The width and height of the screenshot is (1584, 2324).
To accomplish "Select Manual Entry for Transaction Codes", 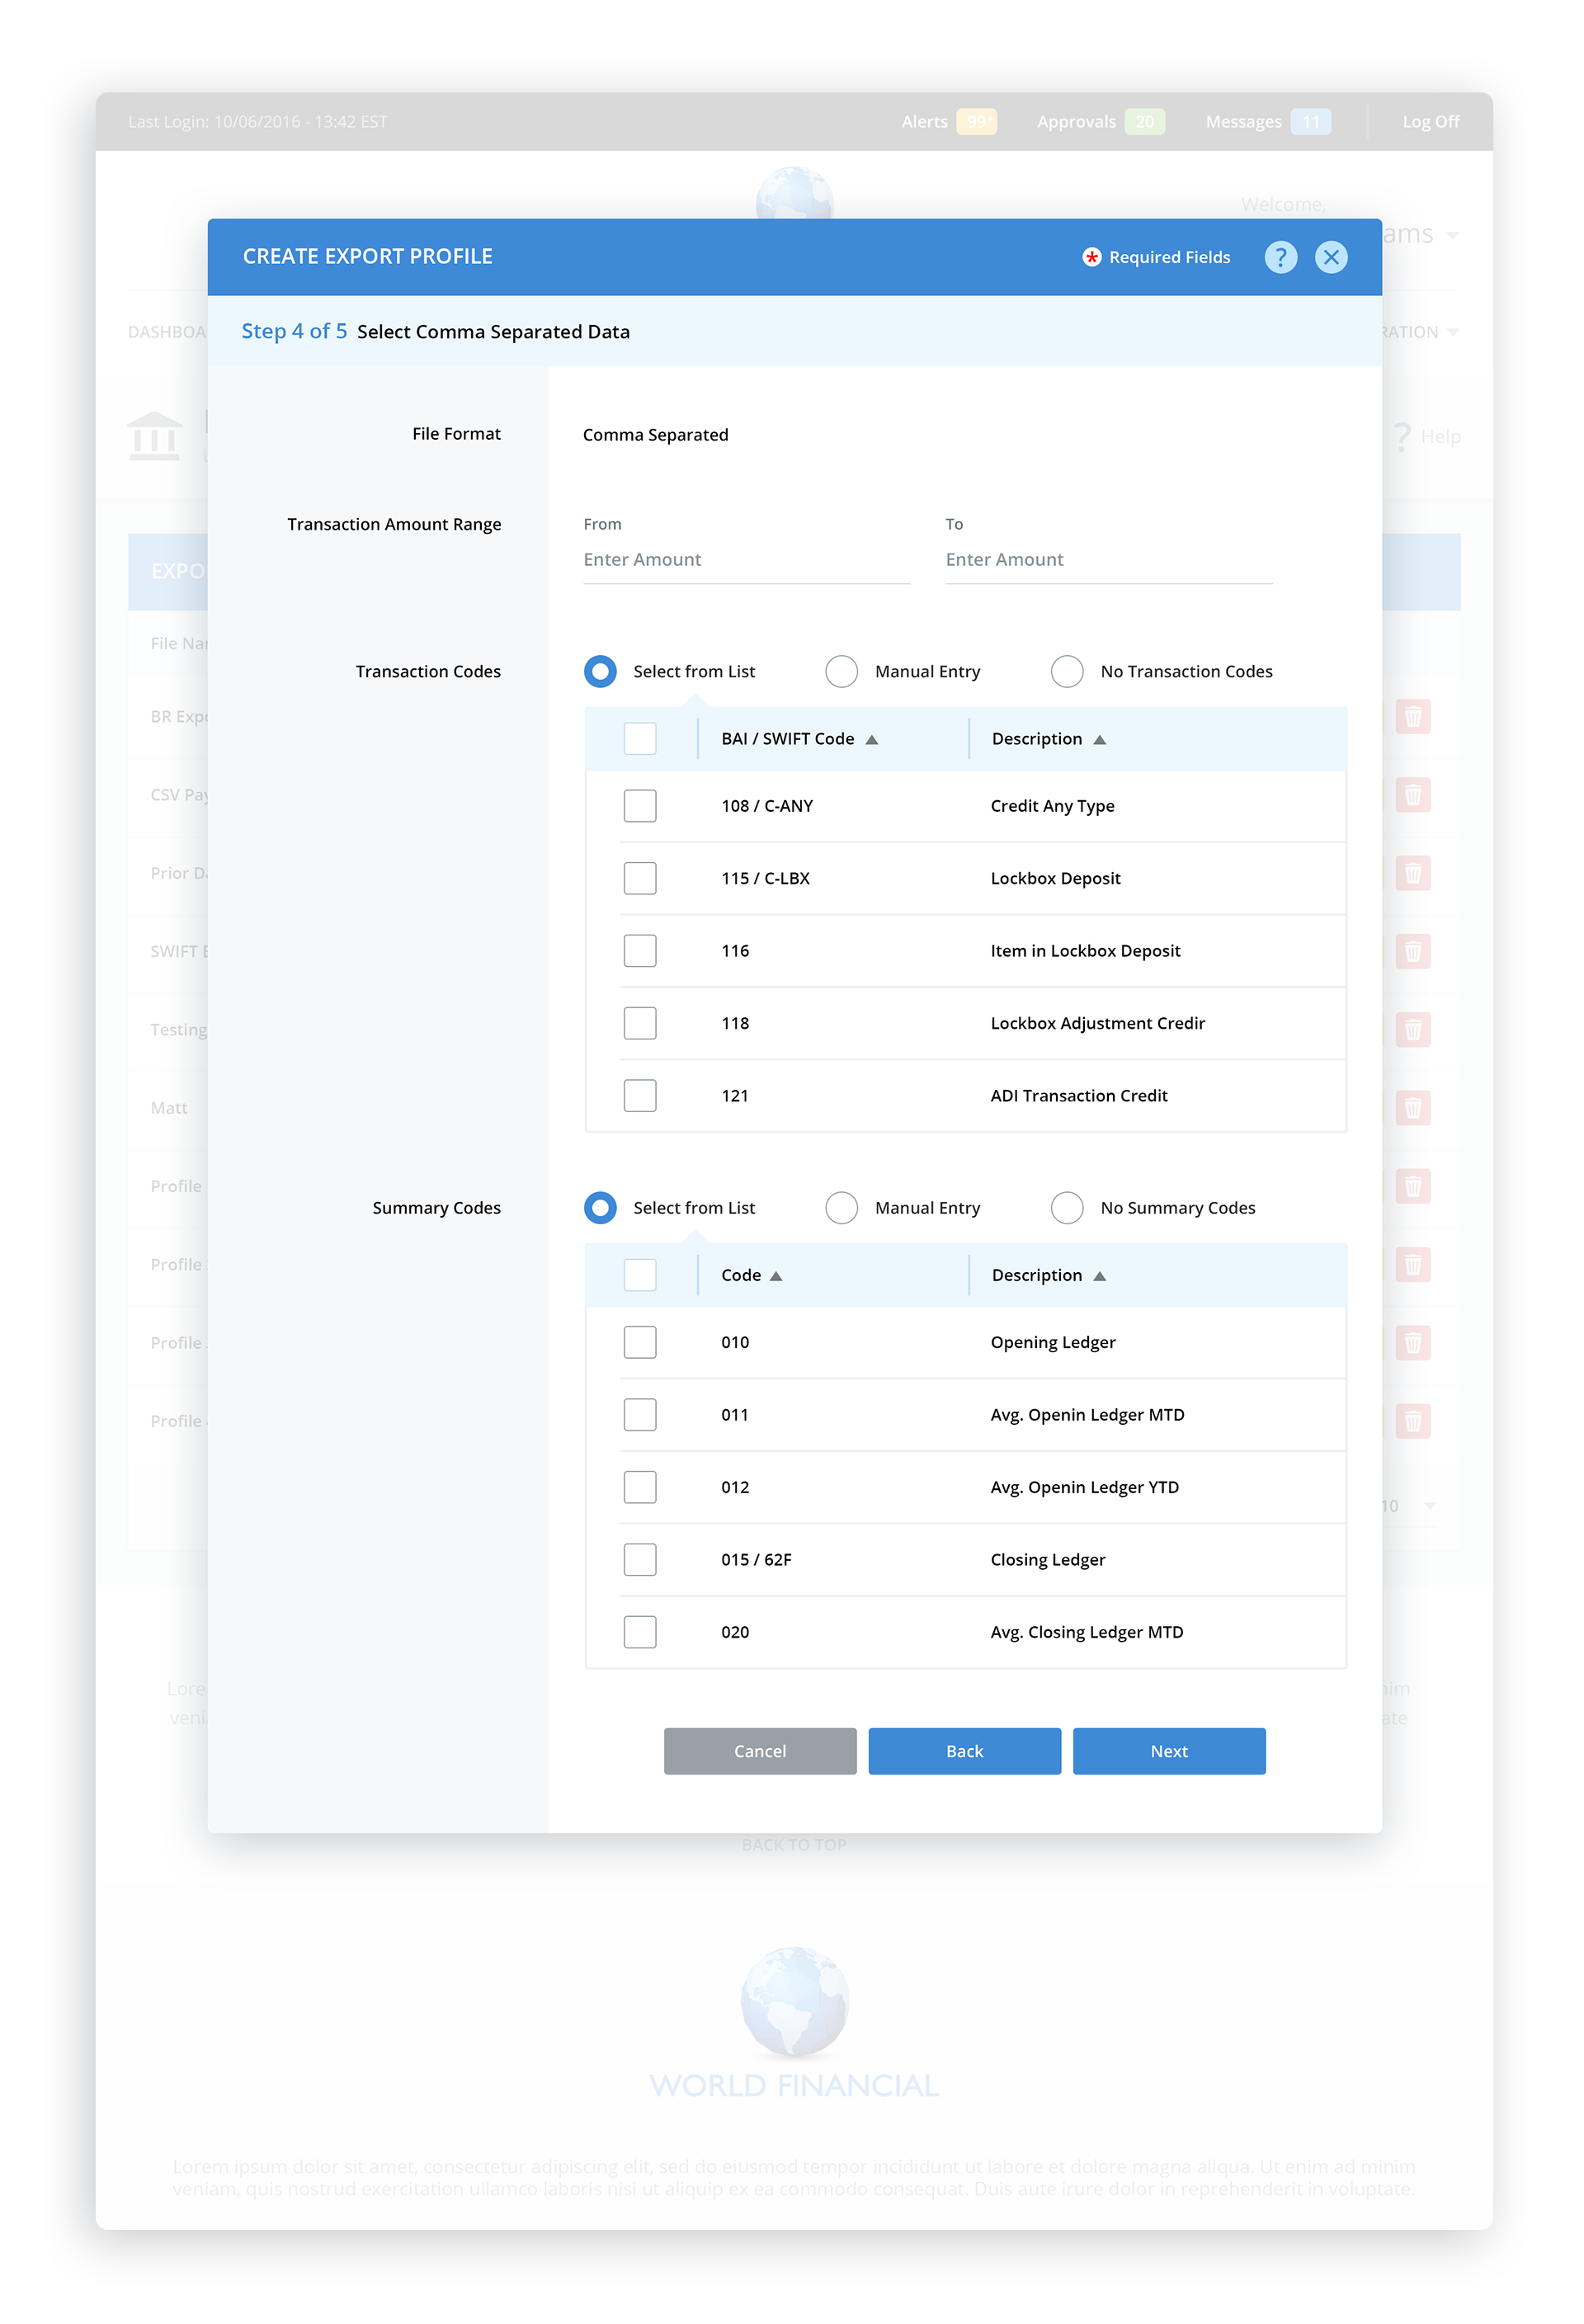I will pyautogui.click(x=842, y=672).
